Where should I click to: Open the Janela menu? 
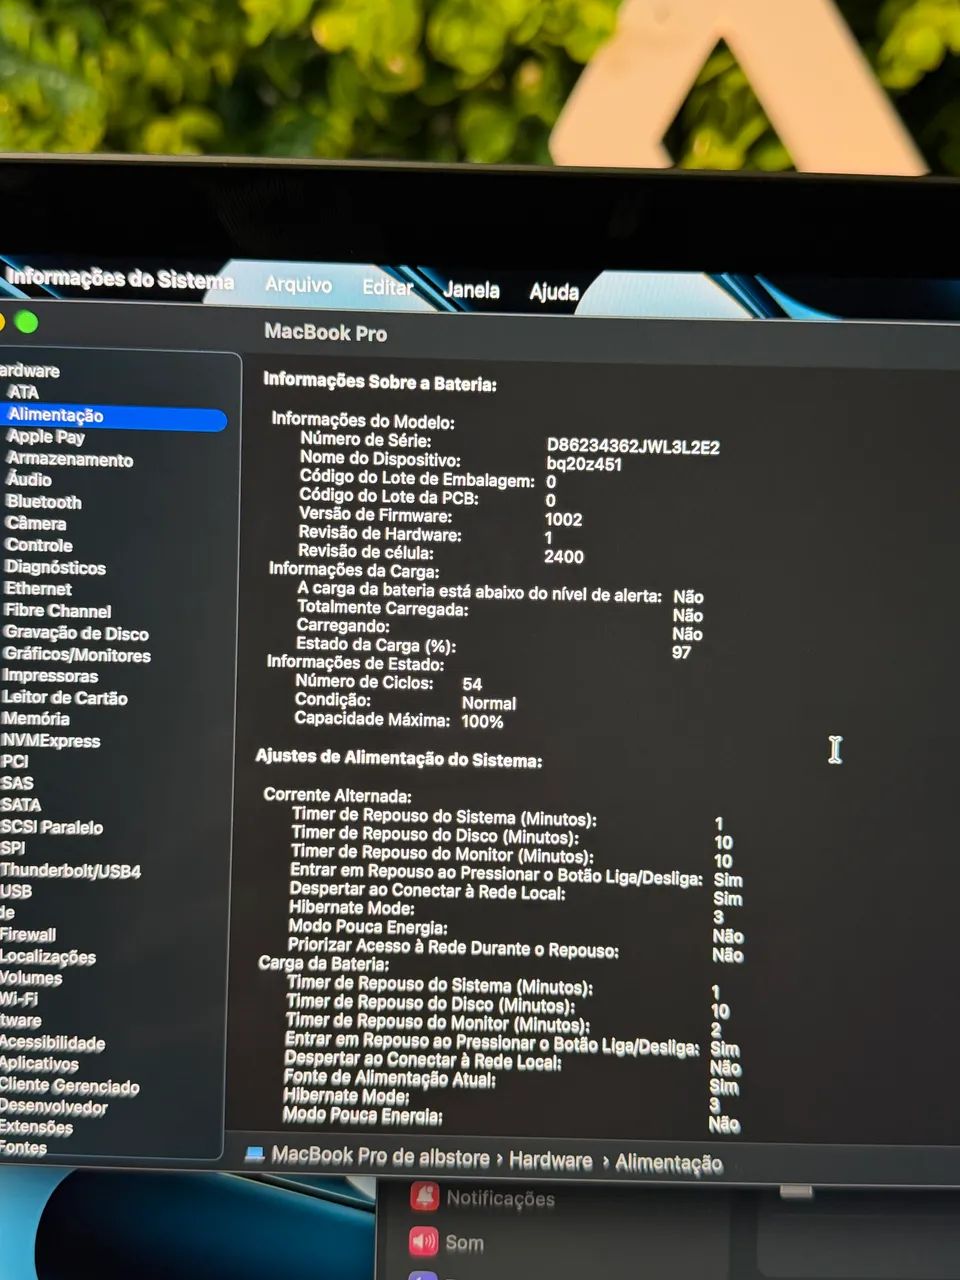click(471, 290)
